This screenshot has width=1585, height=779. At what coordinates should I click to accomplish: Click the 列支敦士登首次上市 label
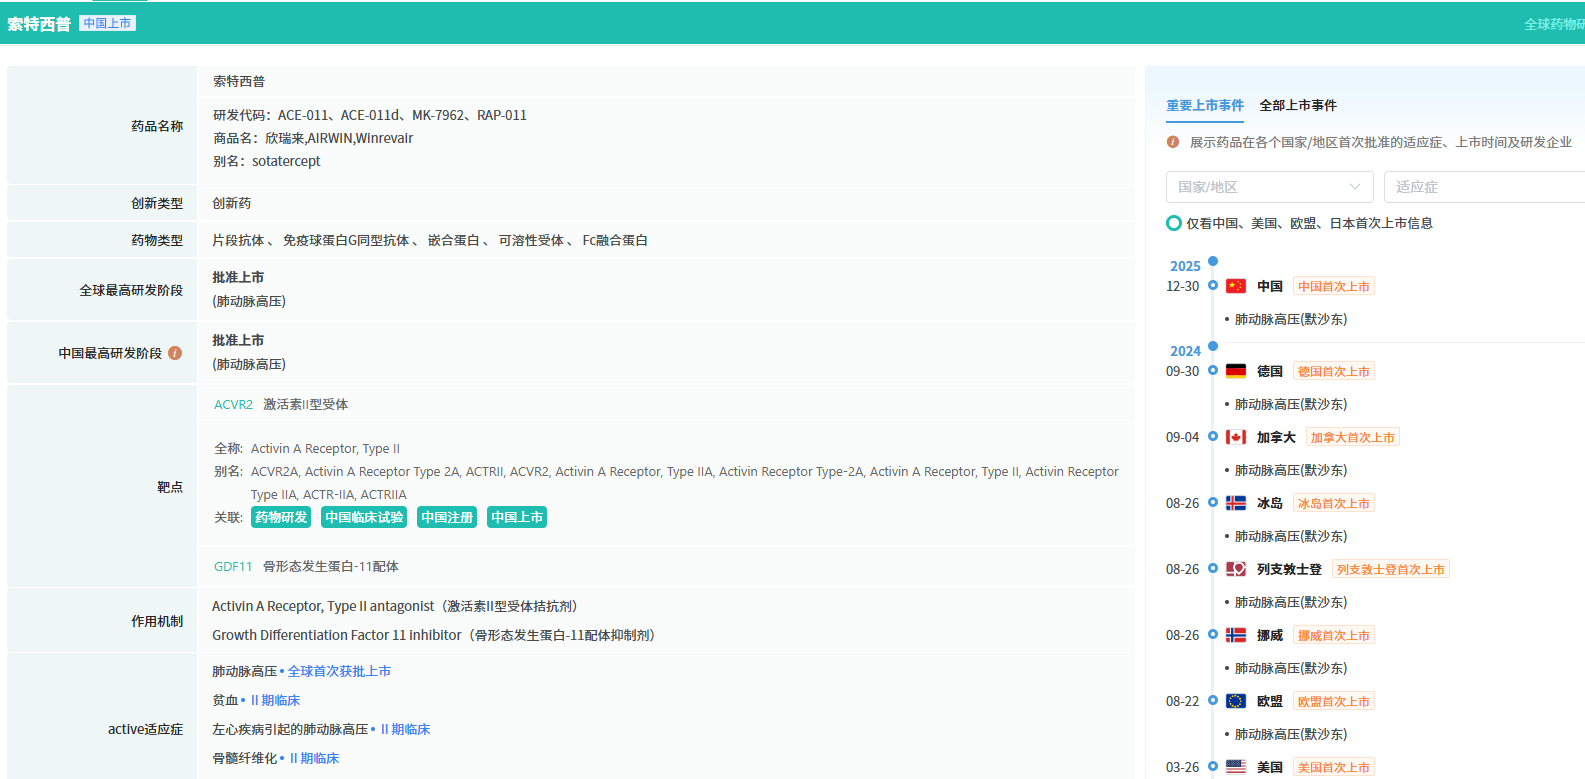point(1391,569)
